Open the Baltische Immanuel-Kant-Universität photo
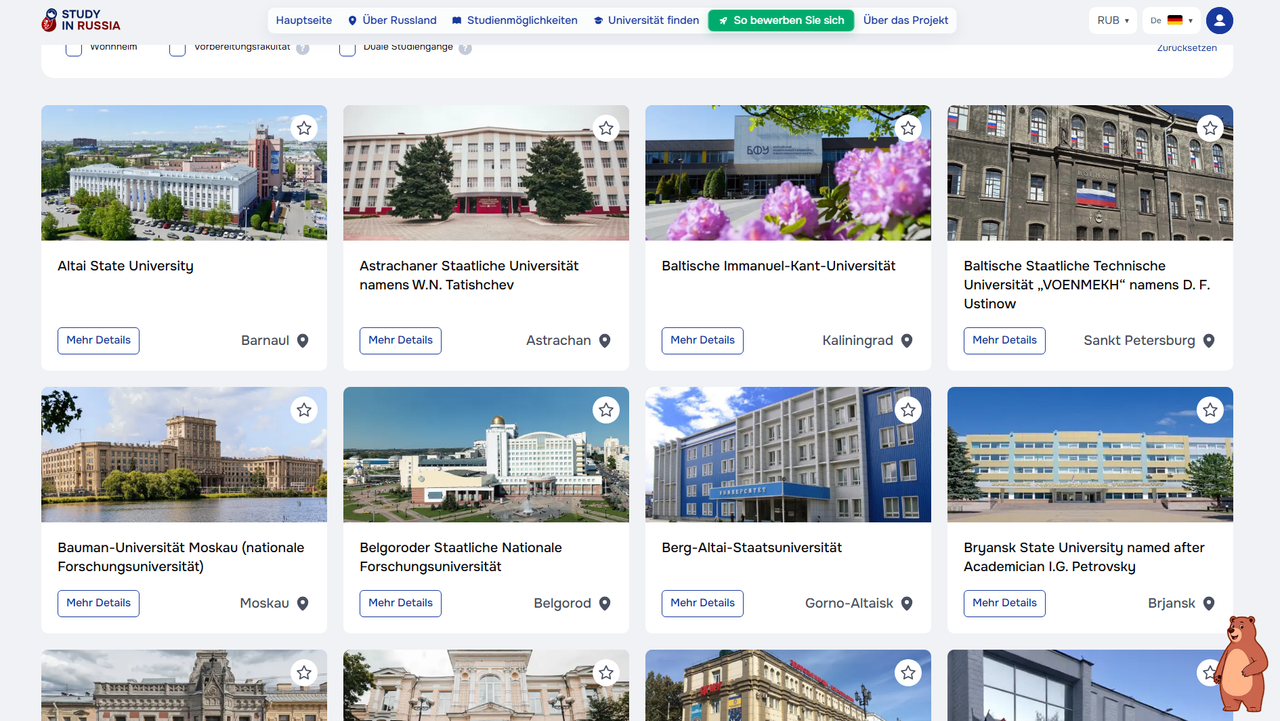 [788, 173]
